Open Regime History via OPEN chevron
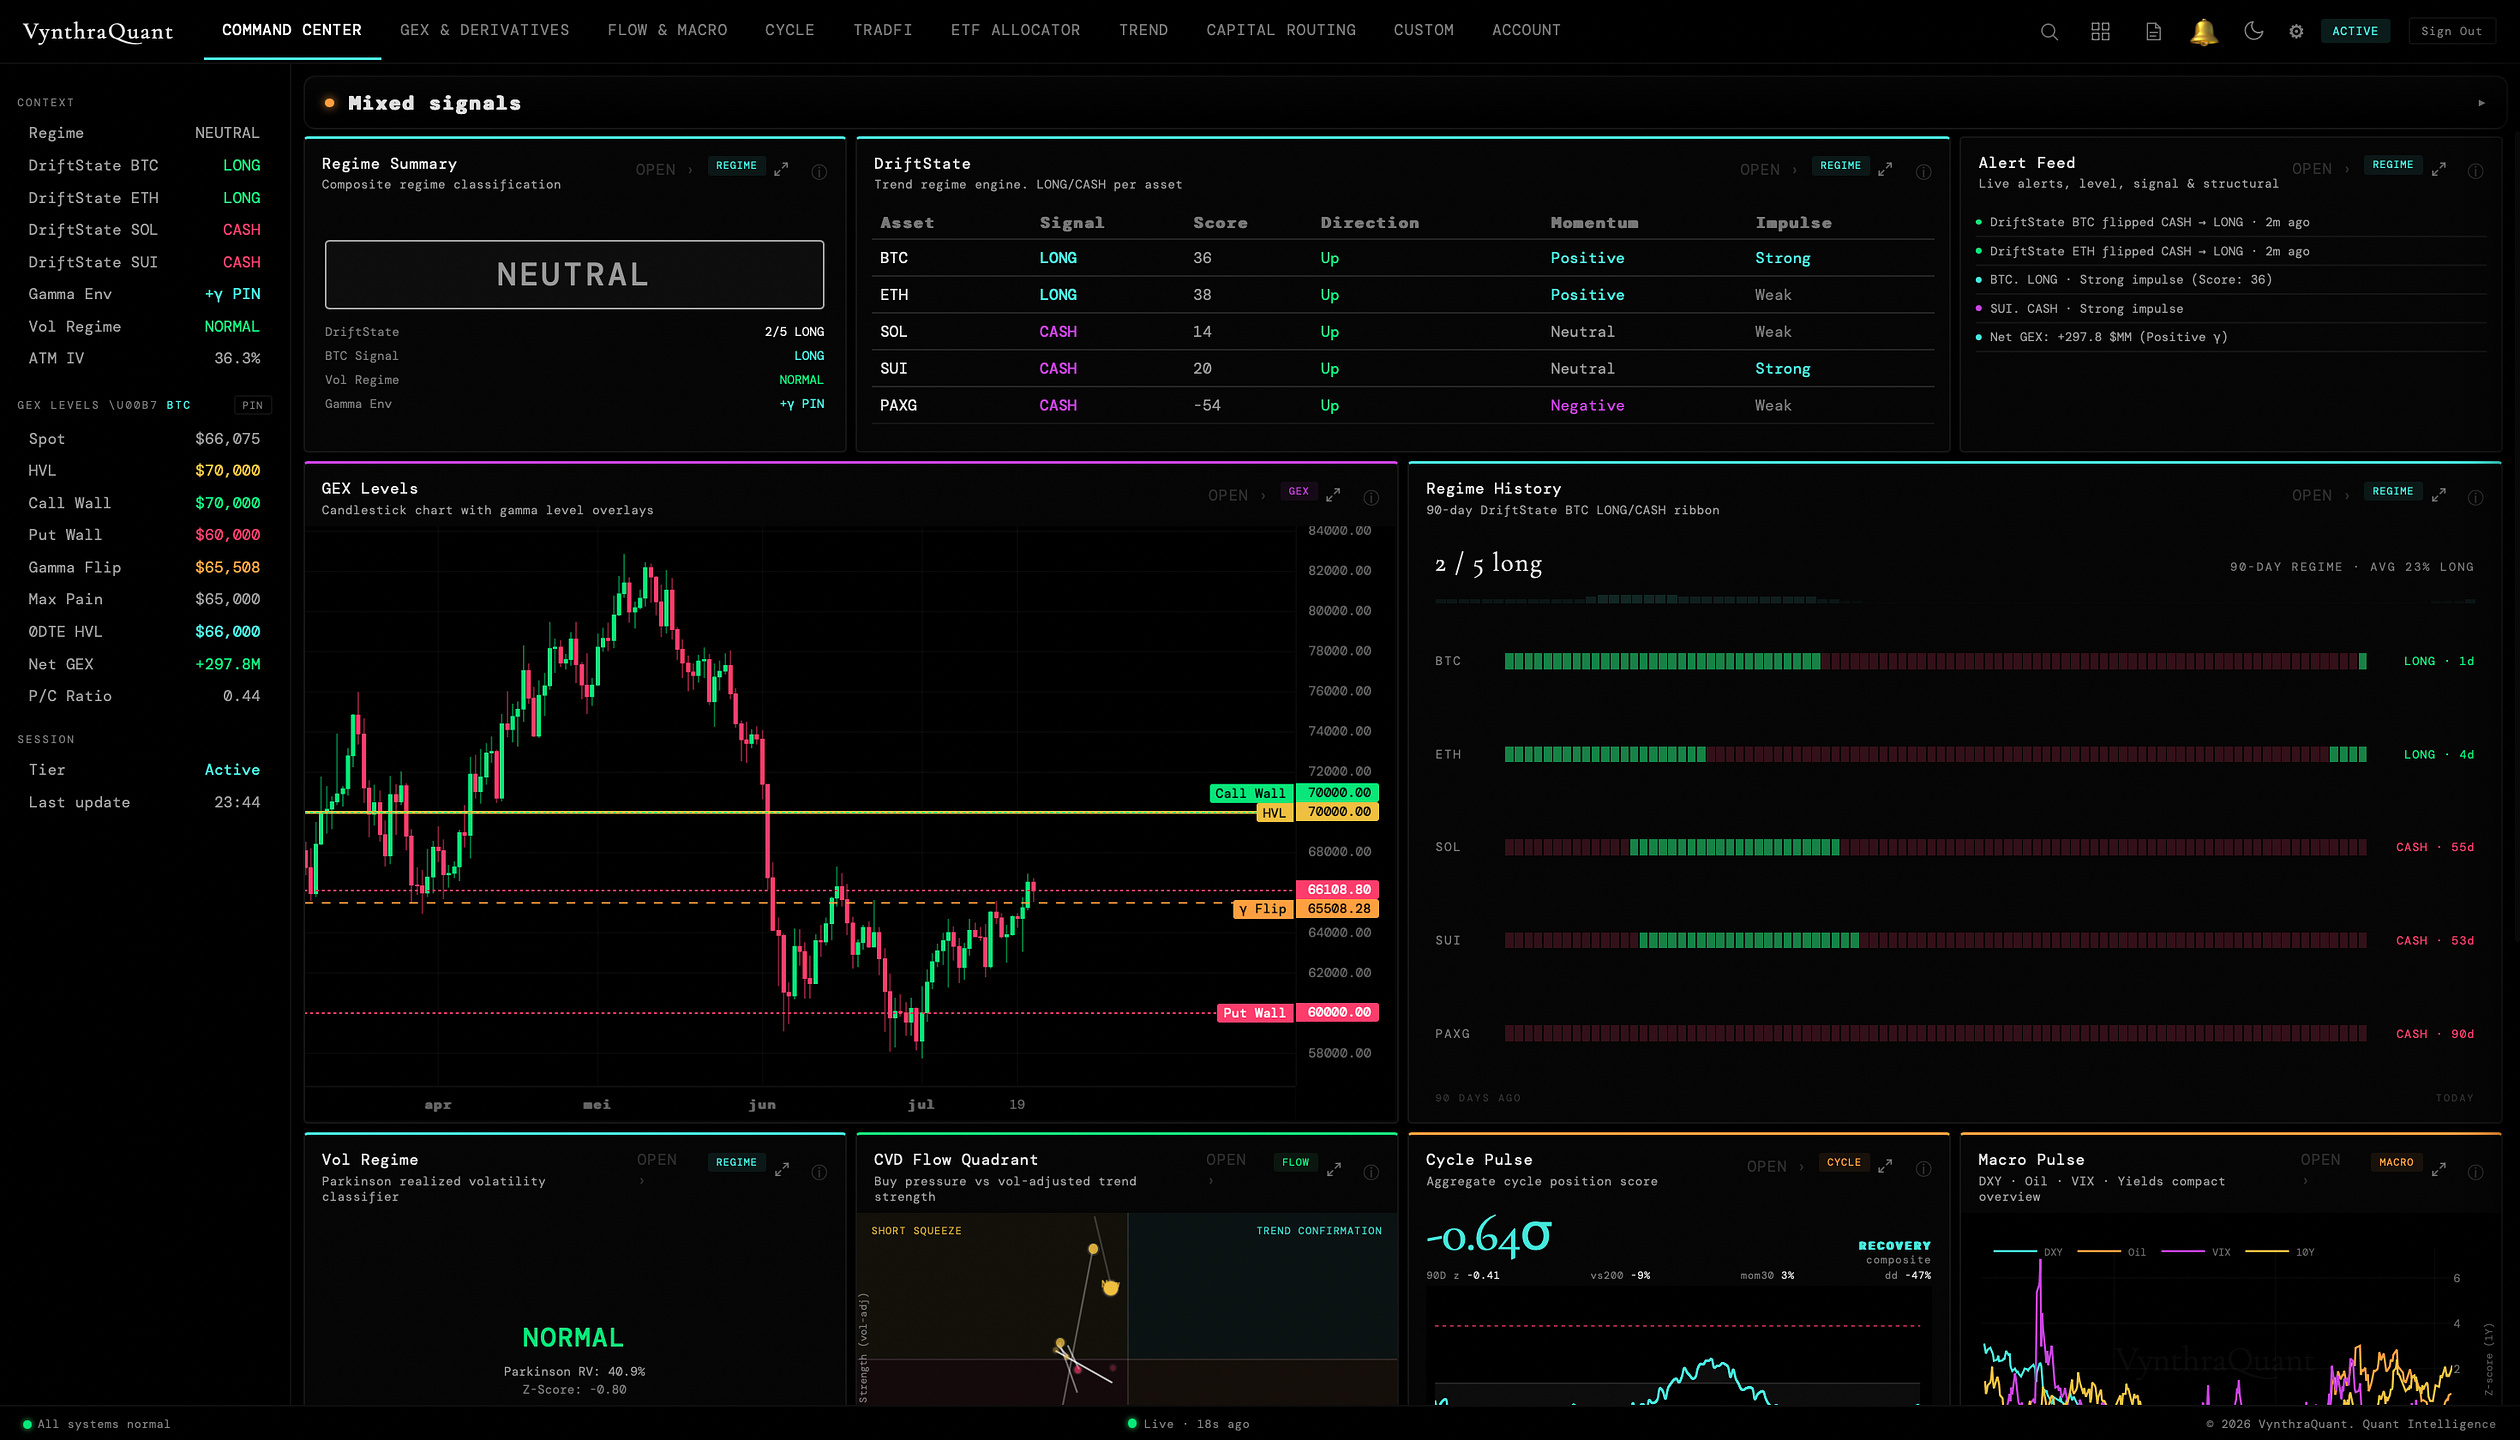This screenshot has width=2520, height=1440. tap(2320, 495)
